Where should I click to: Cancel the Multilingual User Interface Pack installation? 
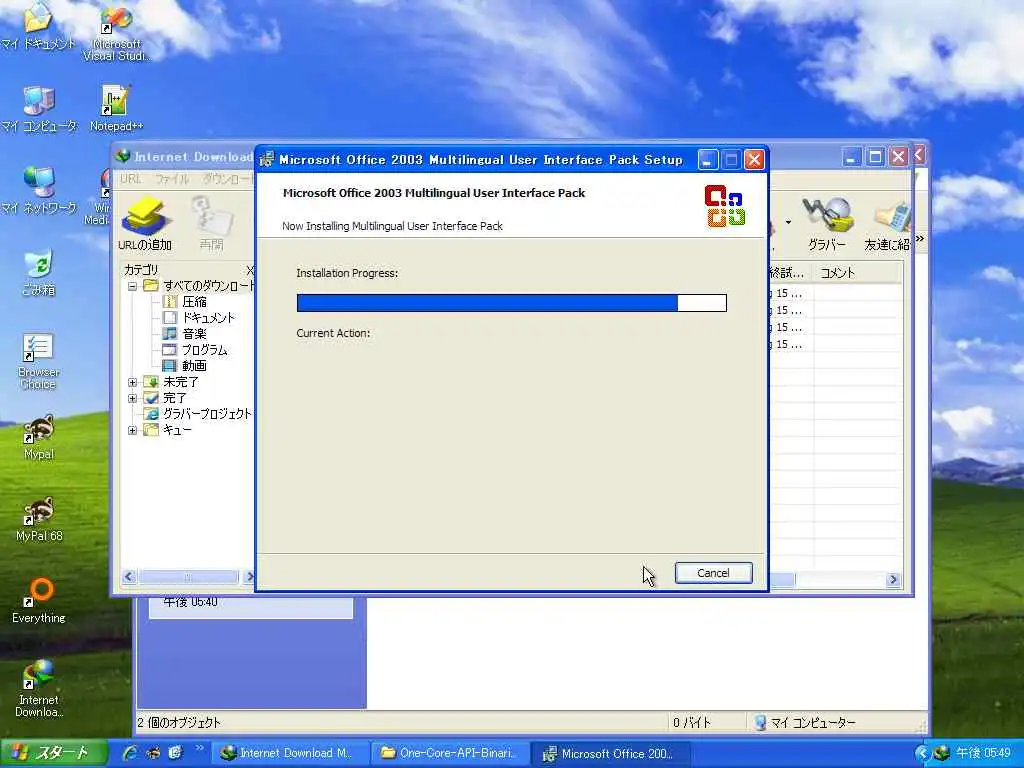click(x=713, y=573)
